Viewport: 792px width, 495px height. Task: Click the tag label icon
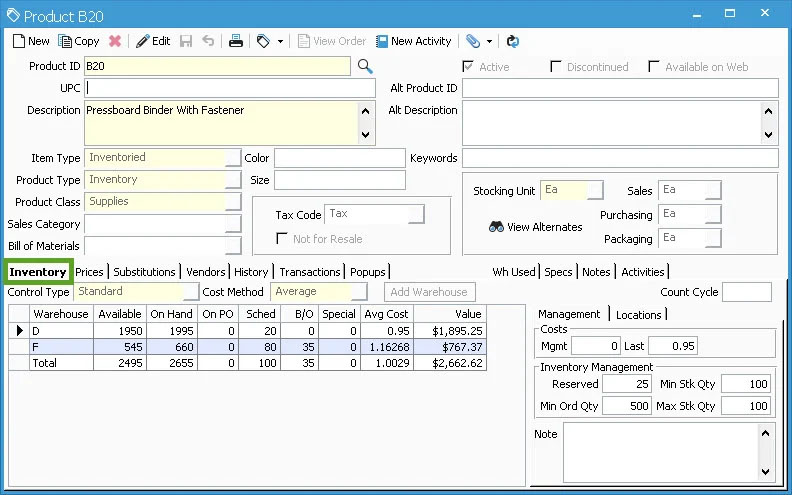[263, 41]
